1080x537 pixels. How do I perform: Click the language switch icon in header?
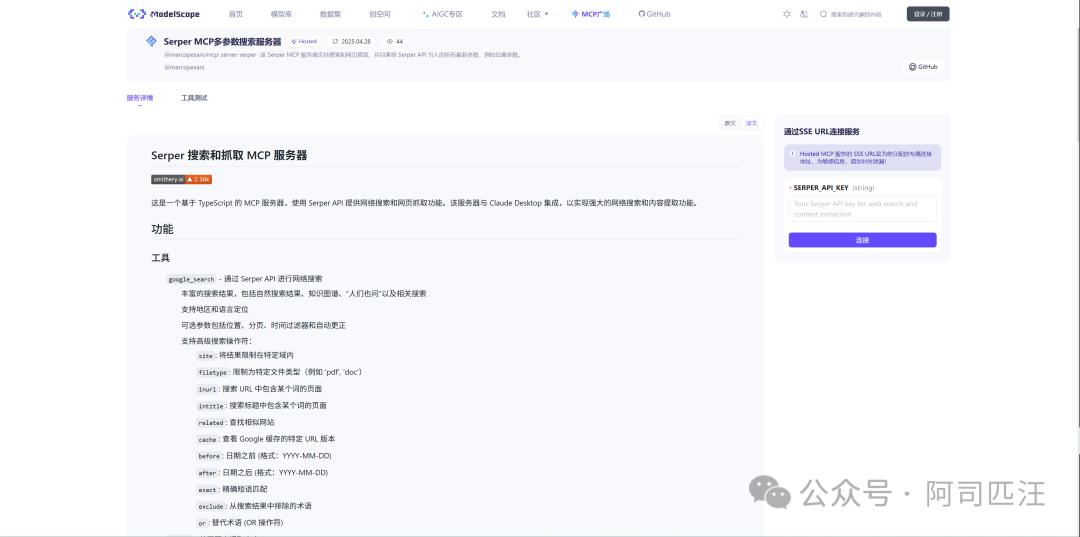804,14
